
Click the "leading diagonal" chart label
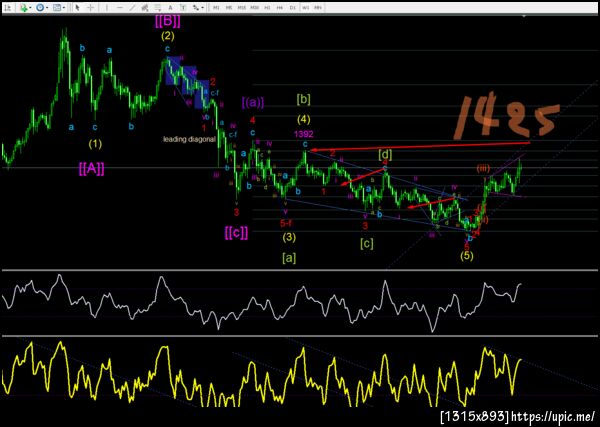189,139
